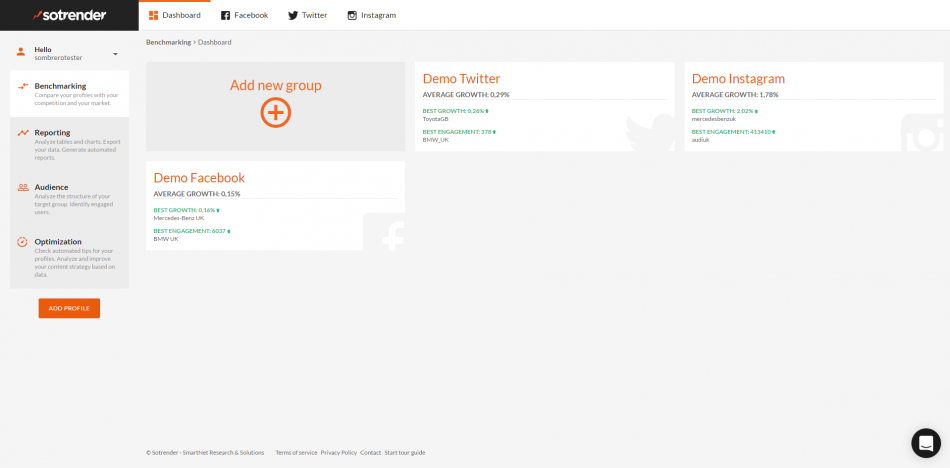Open the Demo Facebook group
950x468 pixels.
coord(199,177)
